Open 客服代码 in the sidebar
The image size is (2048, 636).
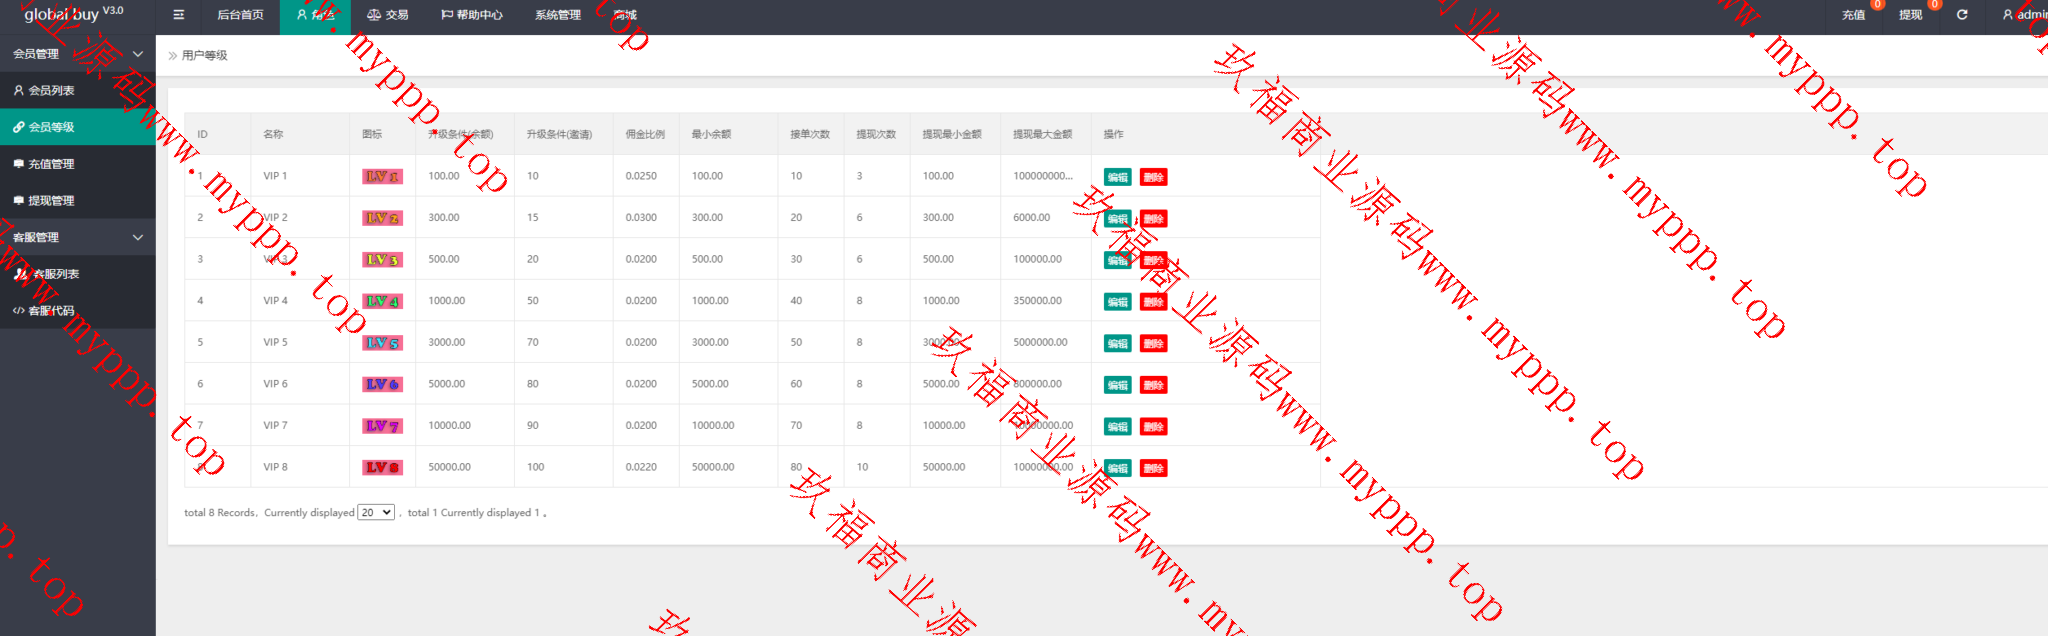(78, 310)
